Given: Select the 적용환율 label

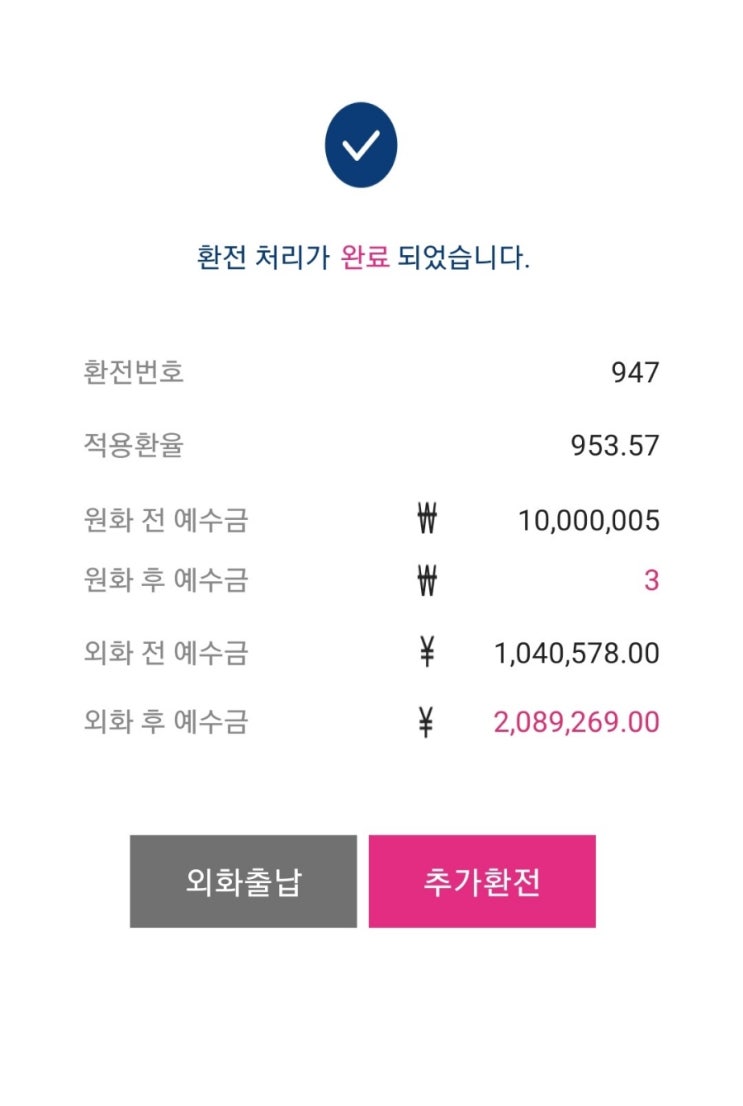Looking at the screenshot, I should point(134,446).
